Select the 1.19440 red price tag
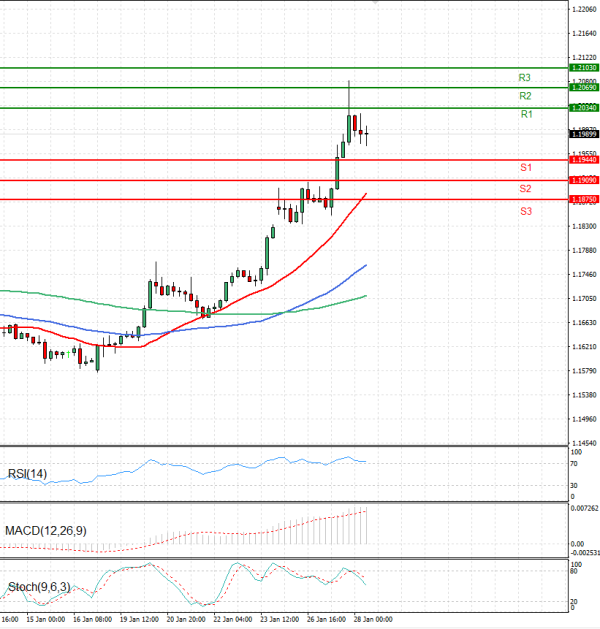 point(583,160)
